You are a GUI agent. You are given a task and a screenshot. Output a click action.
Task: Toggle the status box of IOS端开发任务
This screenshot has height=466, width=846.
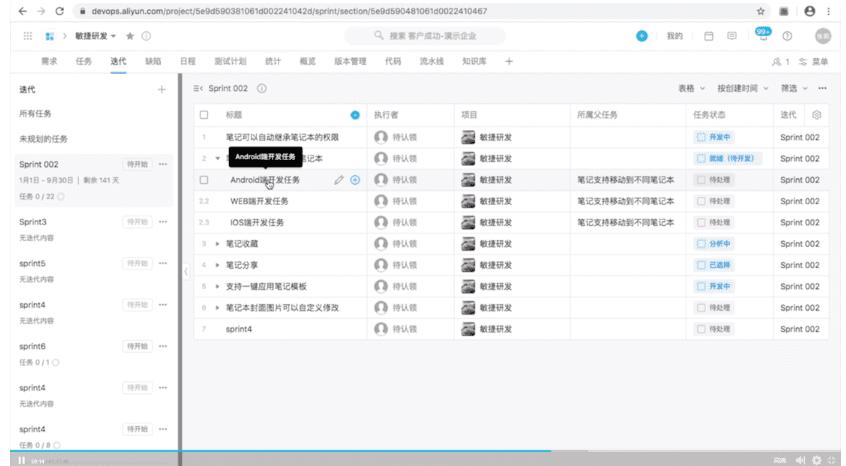pos(701,222)
